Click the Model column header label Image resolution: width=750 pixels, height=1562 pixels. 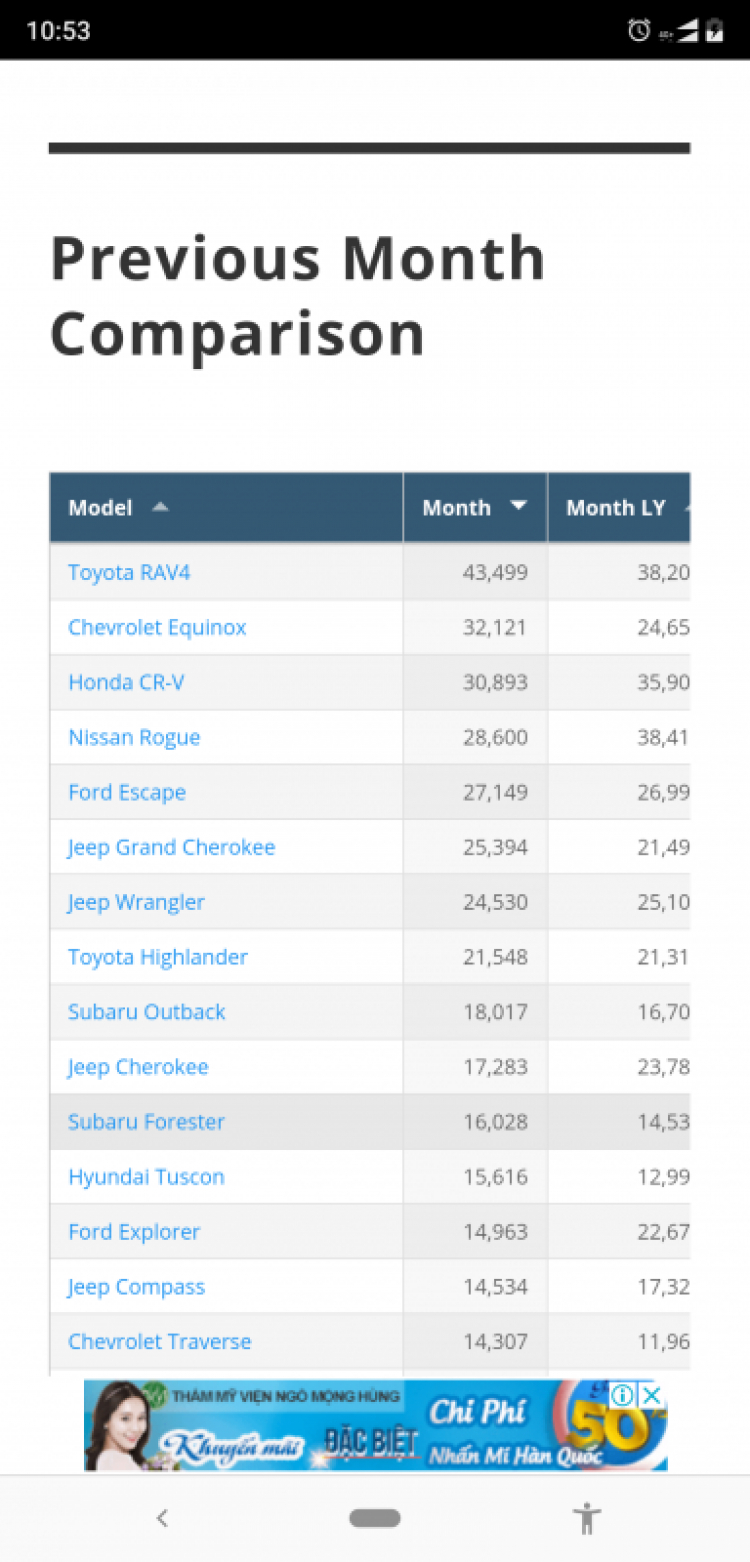tap(100, 508)
